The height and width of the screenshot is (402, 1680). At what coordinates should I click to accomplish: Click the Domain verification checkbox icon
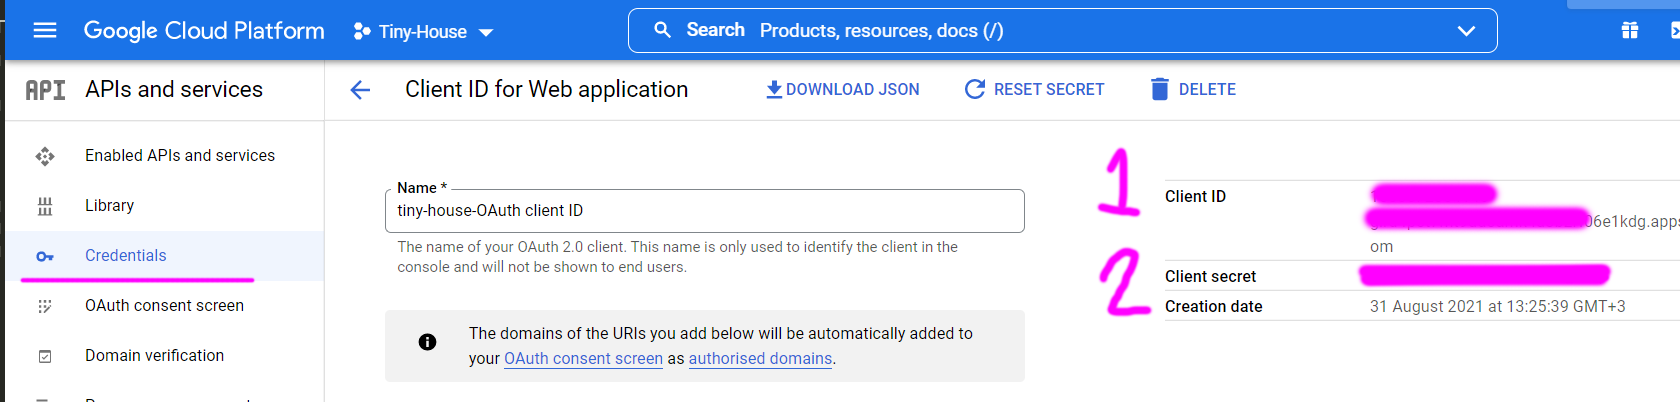45,356
